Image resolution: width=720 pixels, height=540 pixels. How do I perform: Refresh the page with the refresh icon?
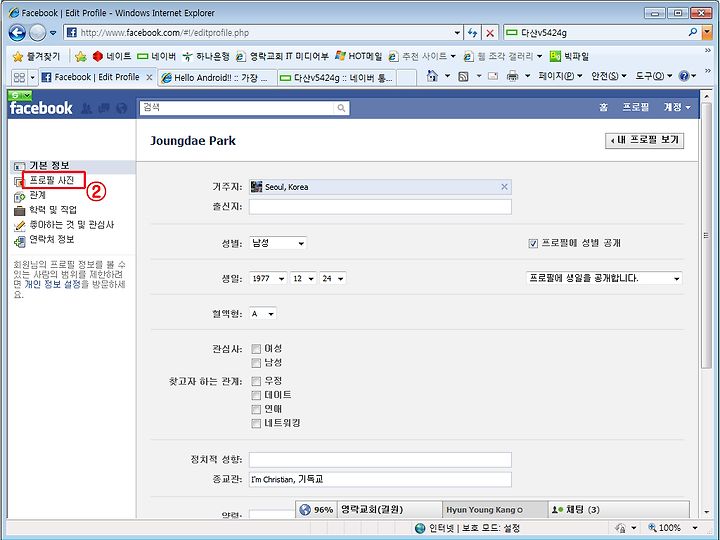tap(472, 33)
